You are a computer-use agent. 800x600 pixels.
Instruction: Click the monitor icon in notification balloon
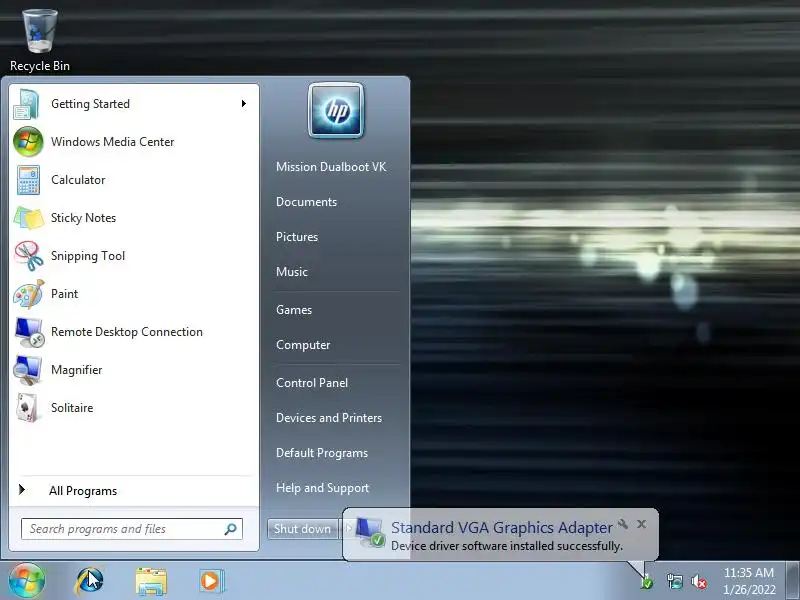(370, 533)
